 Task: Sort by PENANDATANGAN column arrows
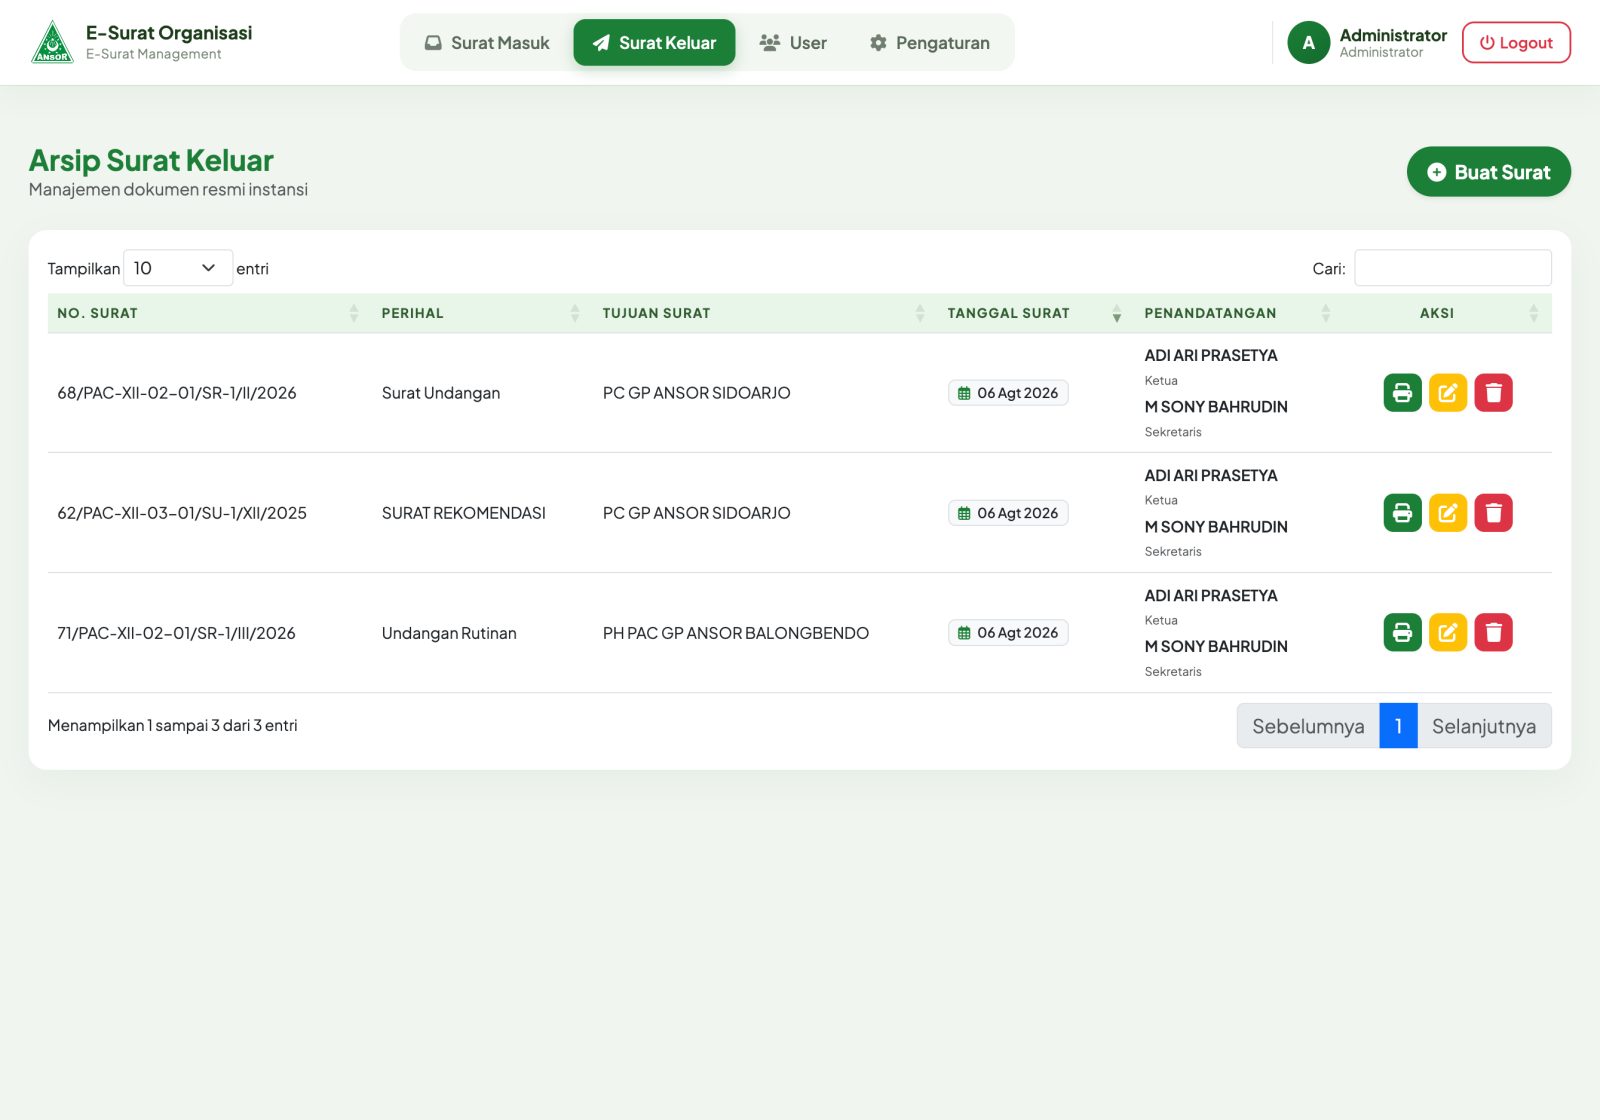click(x=1326, y=313)
